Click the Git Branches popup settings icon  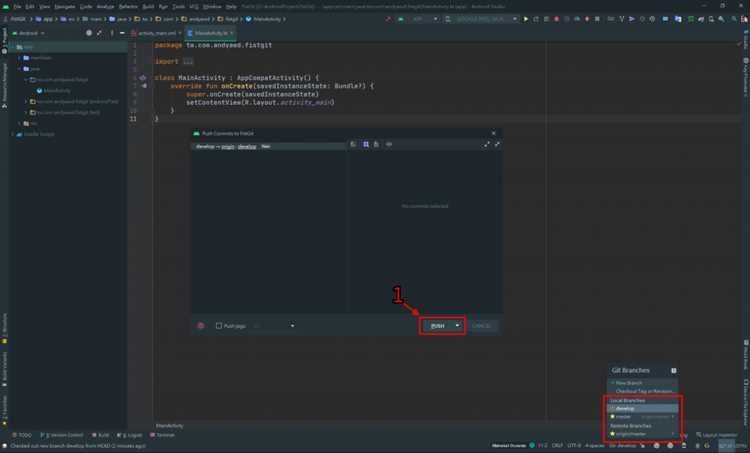click(673, 370)
